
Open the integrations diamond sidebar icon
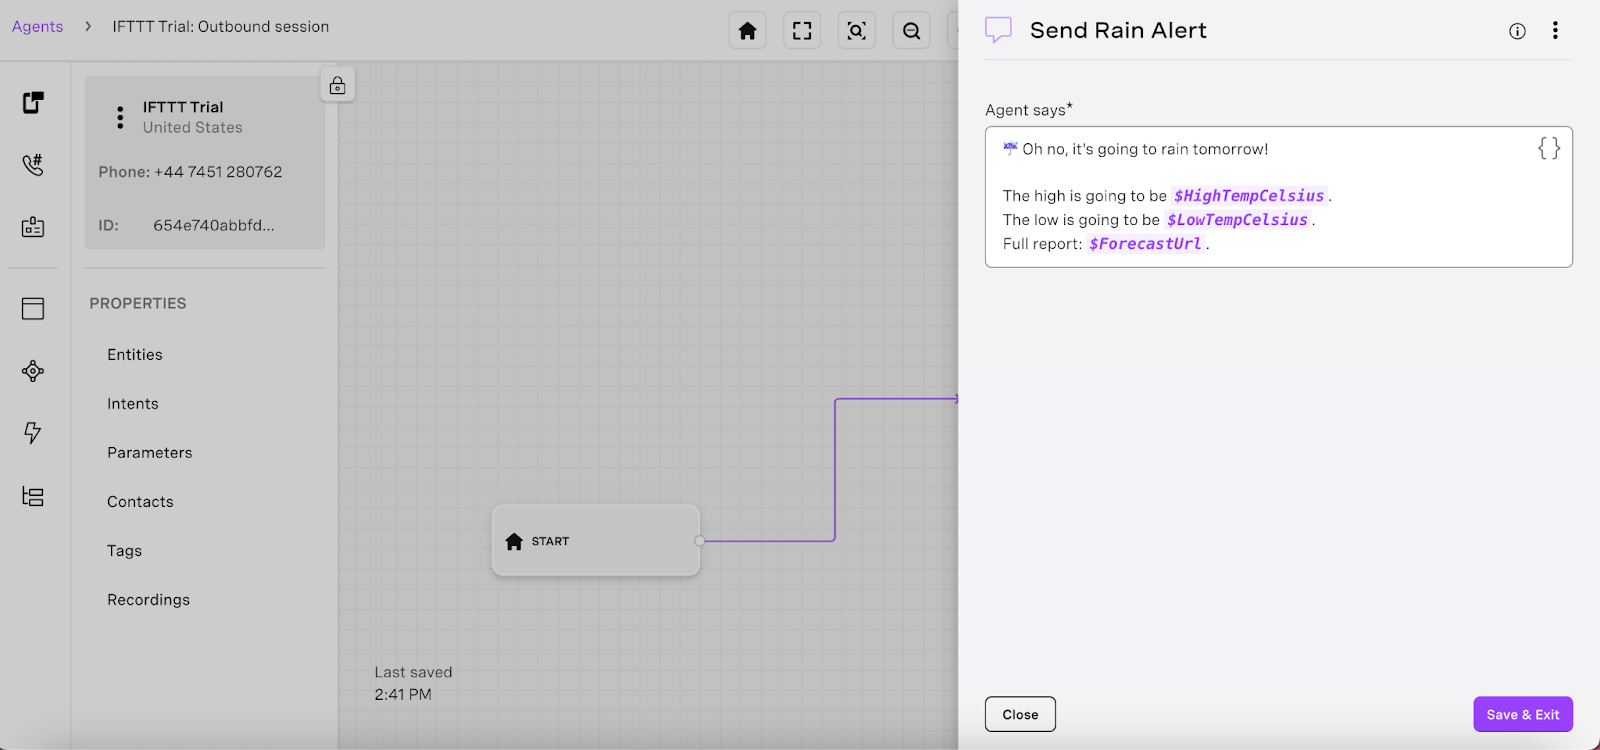click(33, 371)
